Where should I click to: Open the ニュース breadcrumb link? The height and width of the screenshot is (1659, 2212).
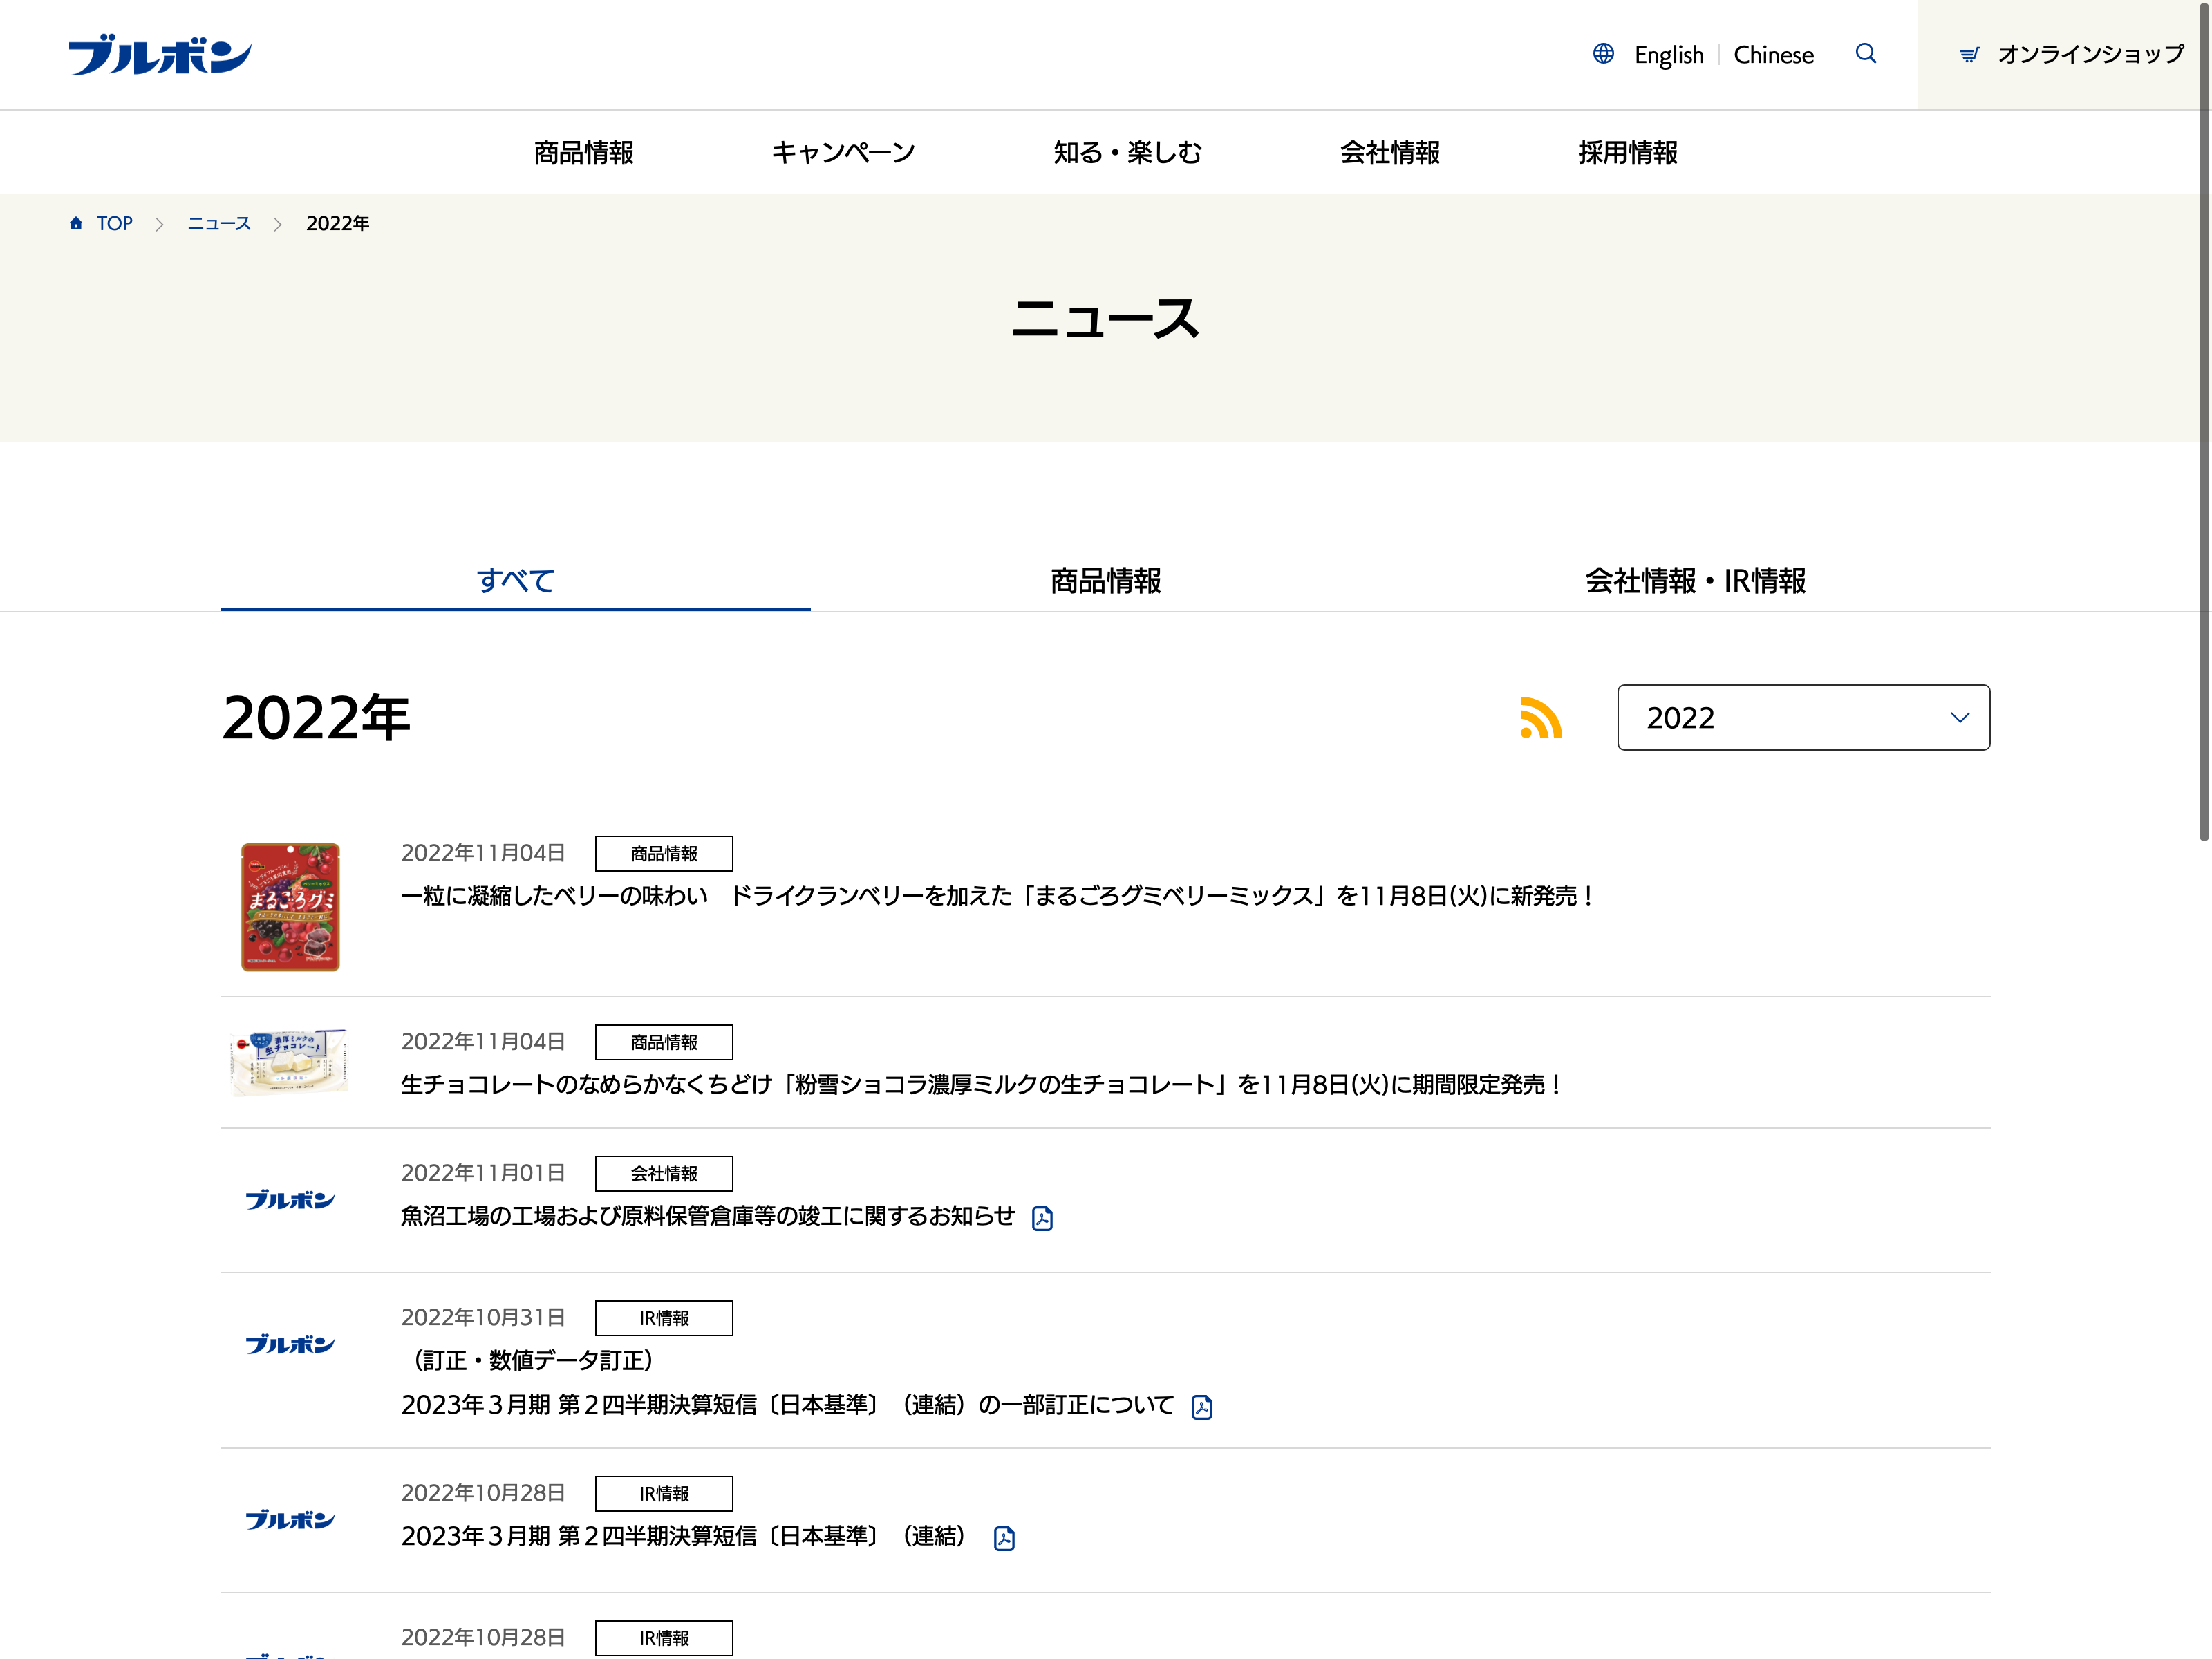219,223
